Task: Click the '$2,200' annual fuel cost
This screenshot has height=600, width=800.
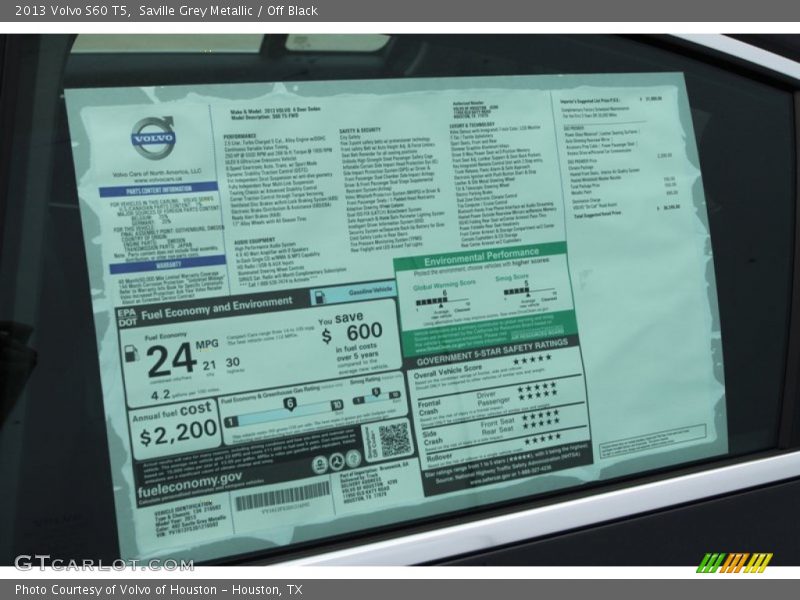Action: [x=178, y=433]
